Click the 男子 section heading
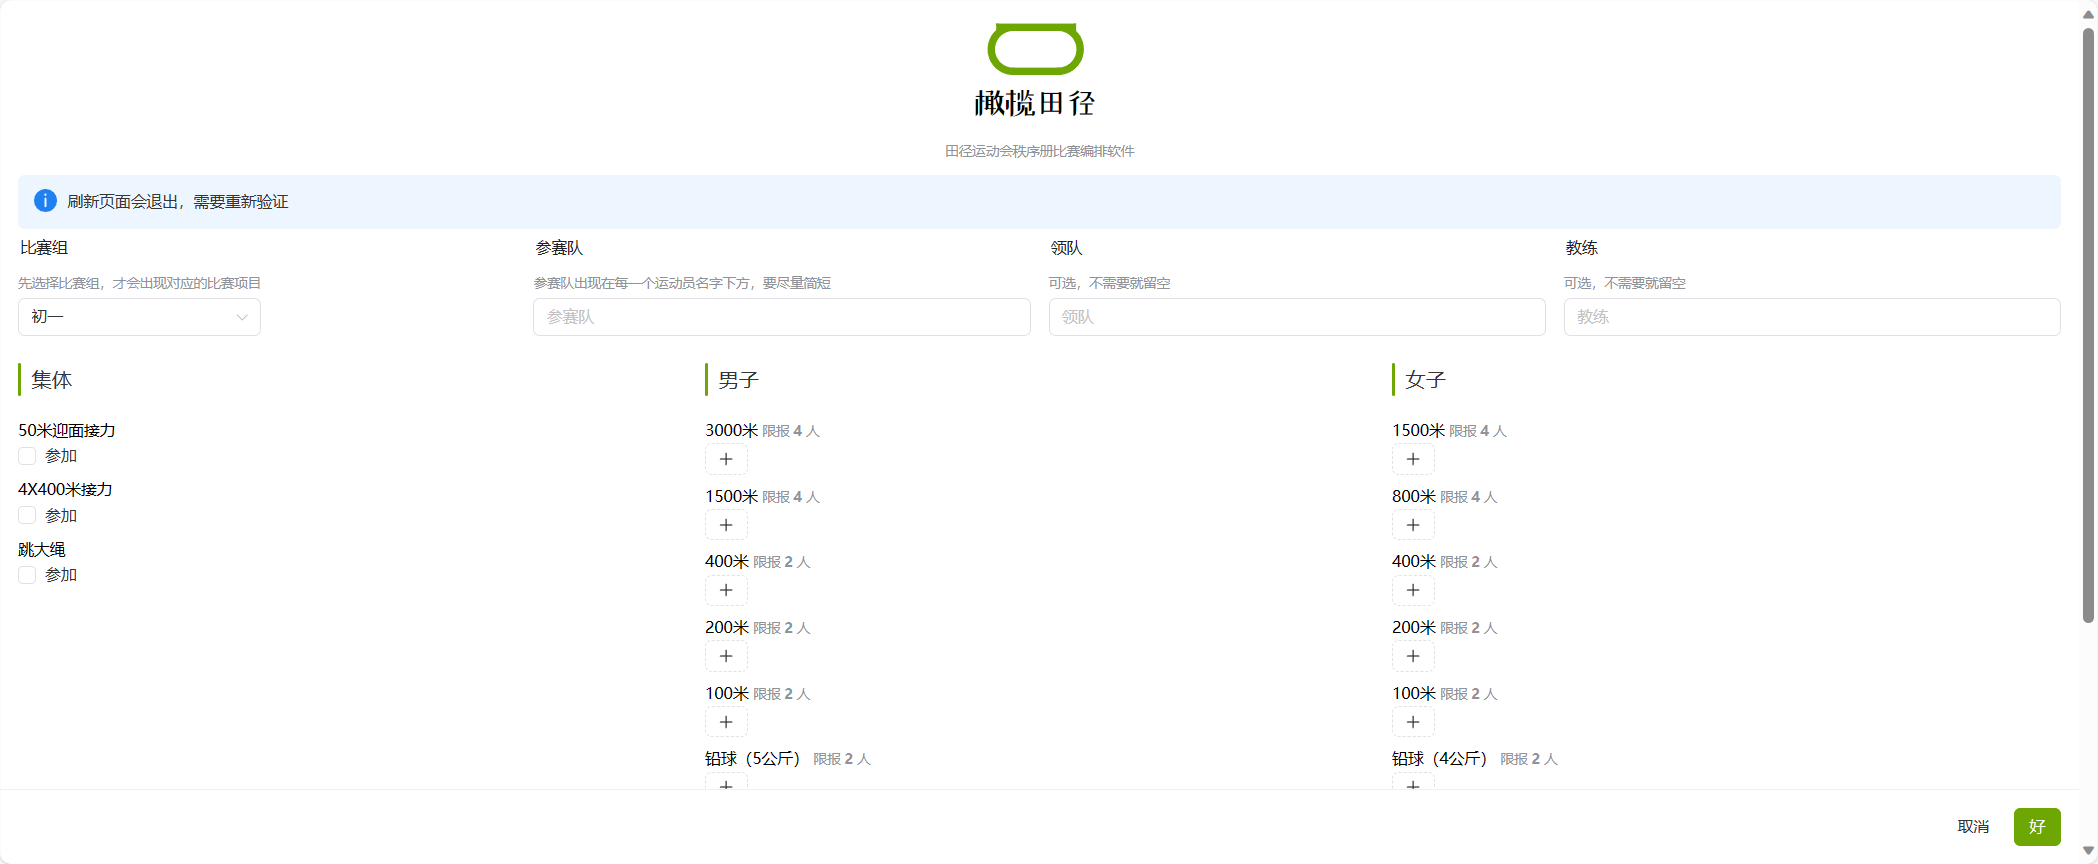Image resolution: width=2098 pixels, height=864 pixels. [738, 380]
